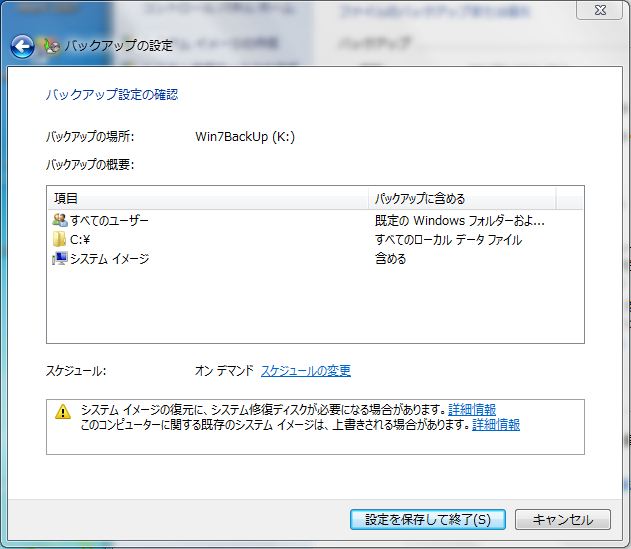The width and height of the screenshot is (631, 549).
Task: Select the すべてのユーザー row
Action: pos(315,220)
